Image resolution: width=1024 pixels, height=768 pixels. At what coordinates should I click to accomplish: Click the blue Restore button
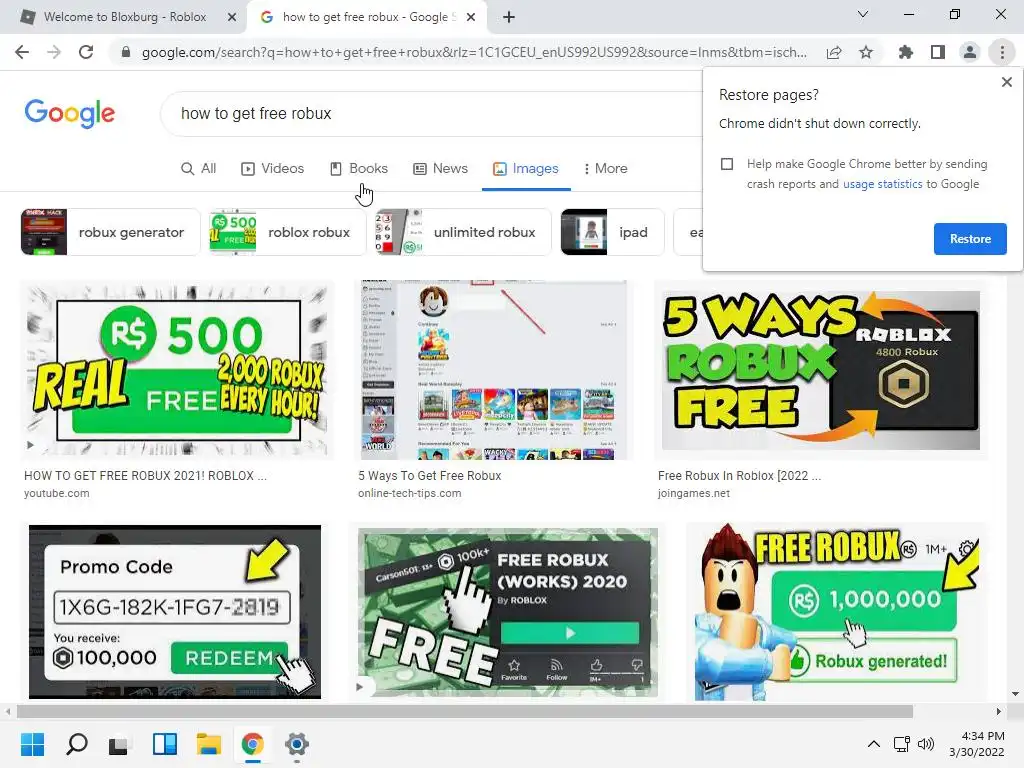(x=970, y=238)
